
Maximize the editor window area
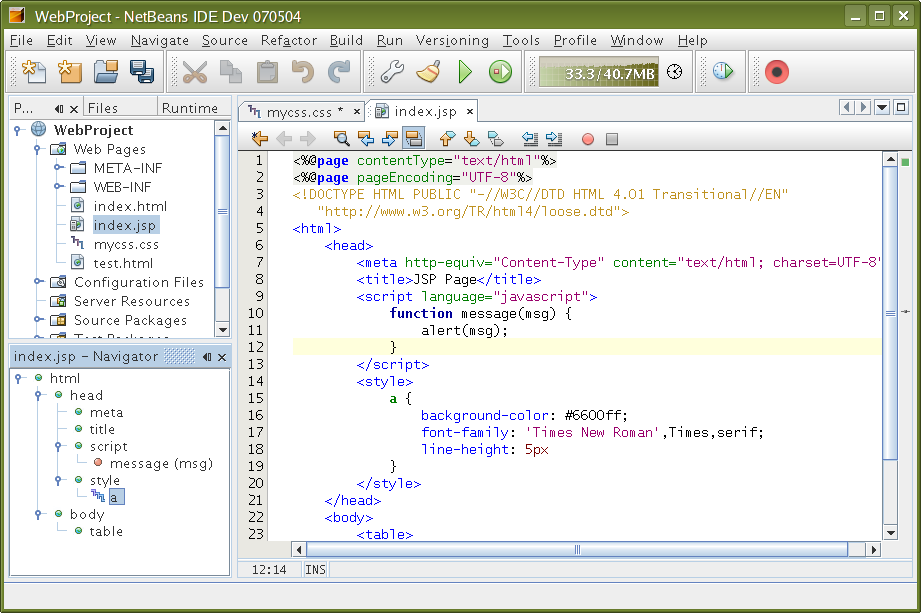pyautogui.click(x=901, y=107)
